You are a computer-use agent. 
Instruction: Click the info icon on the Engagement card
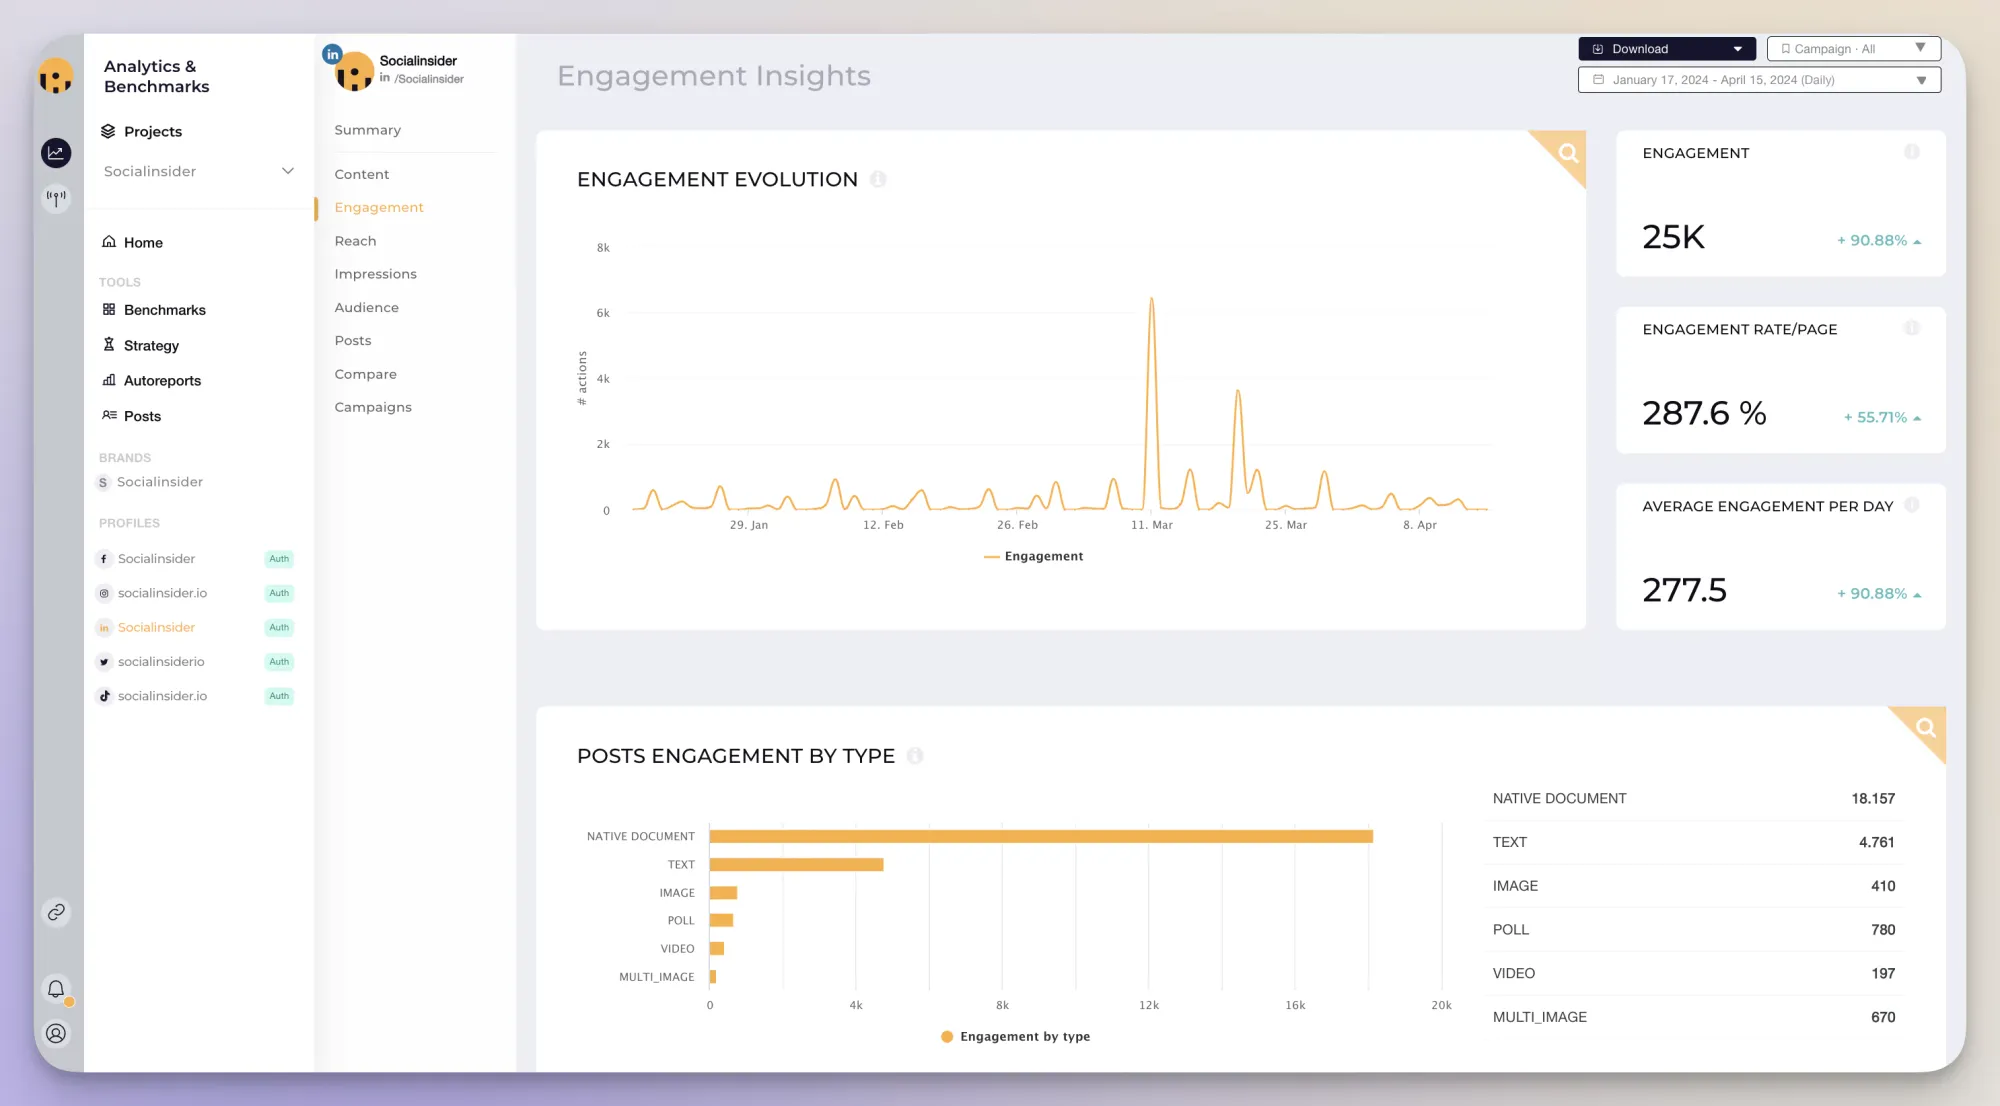1912,152
